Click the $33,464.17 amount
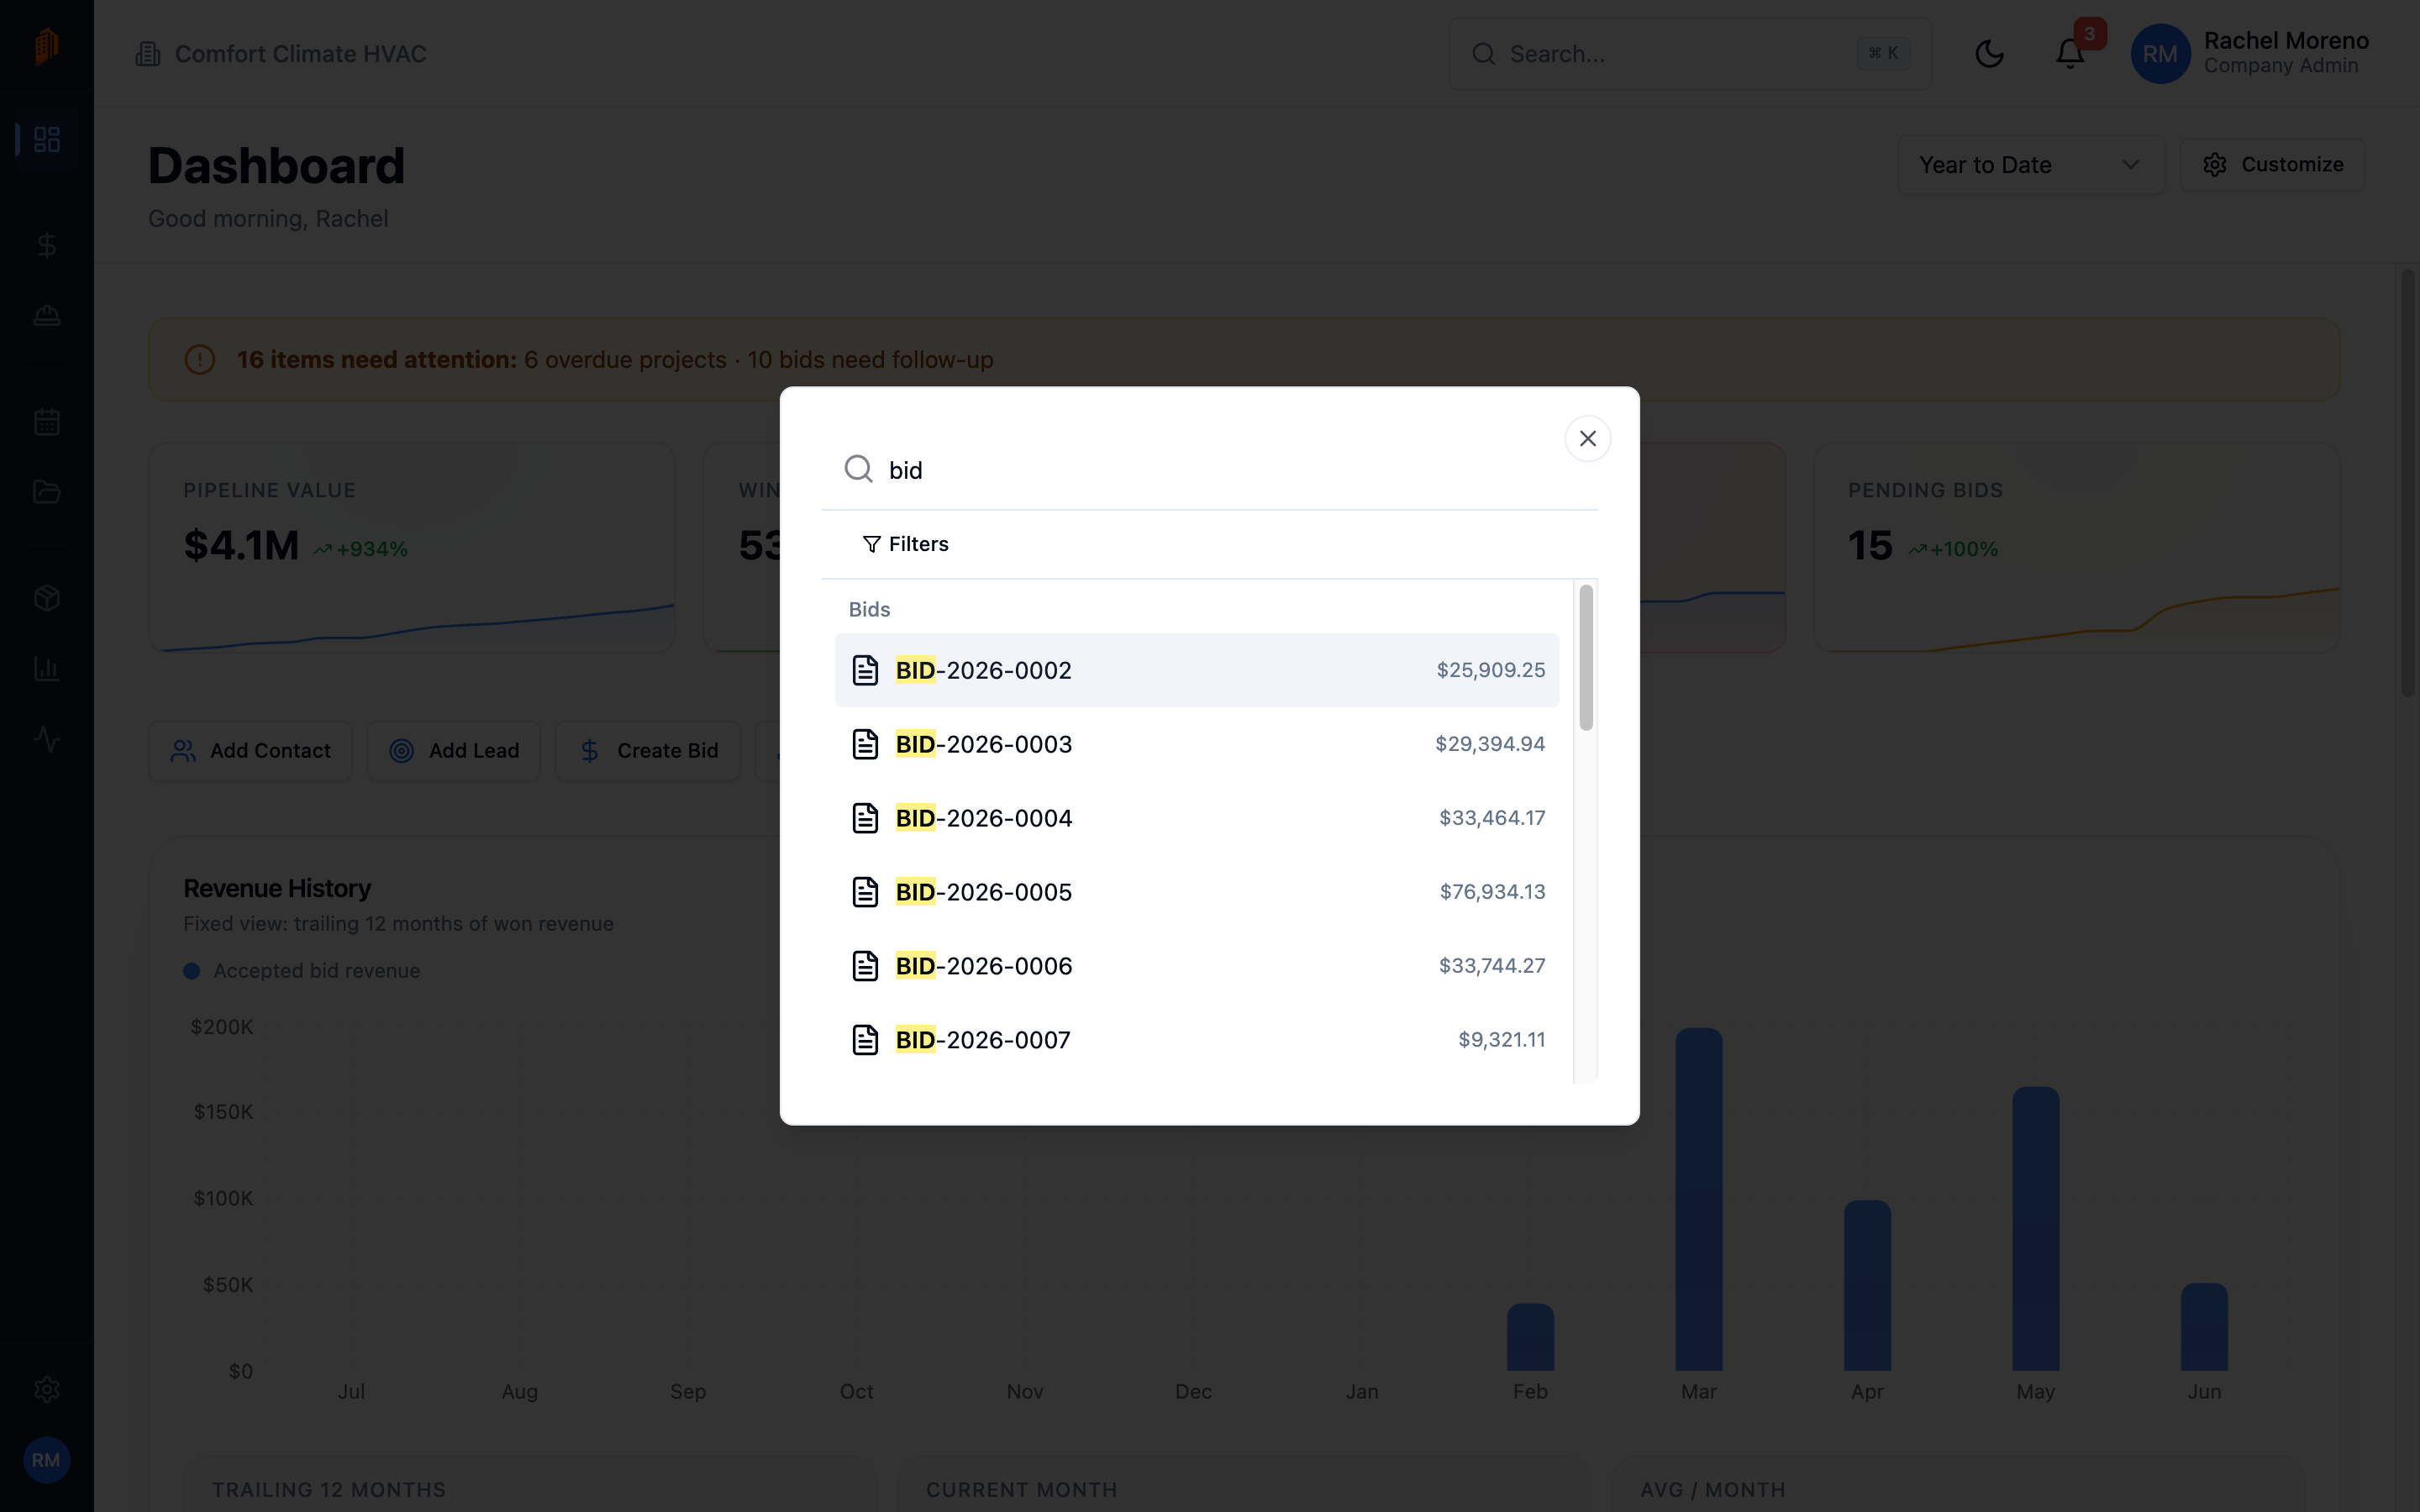This screenshot has height=1512, width=2420. 1492,818
